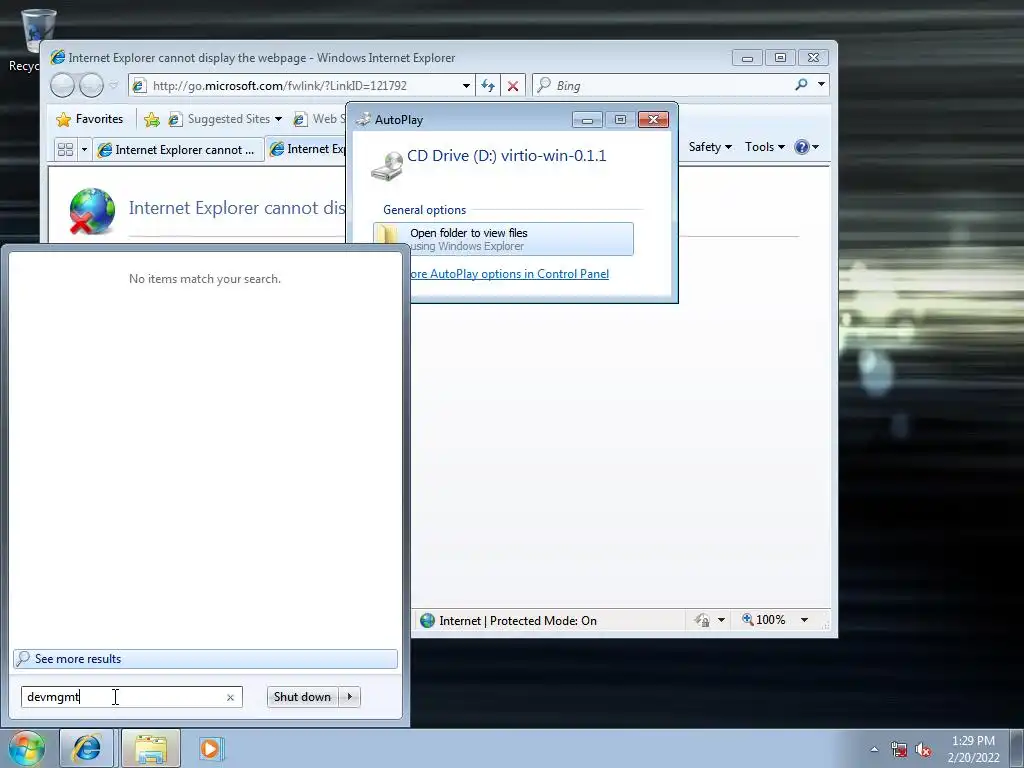This screenshot has width=1024, height=768.
Task: Click the IE address bar URL
Action: [280, 86]
